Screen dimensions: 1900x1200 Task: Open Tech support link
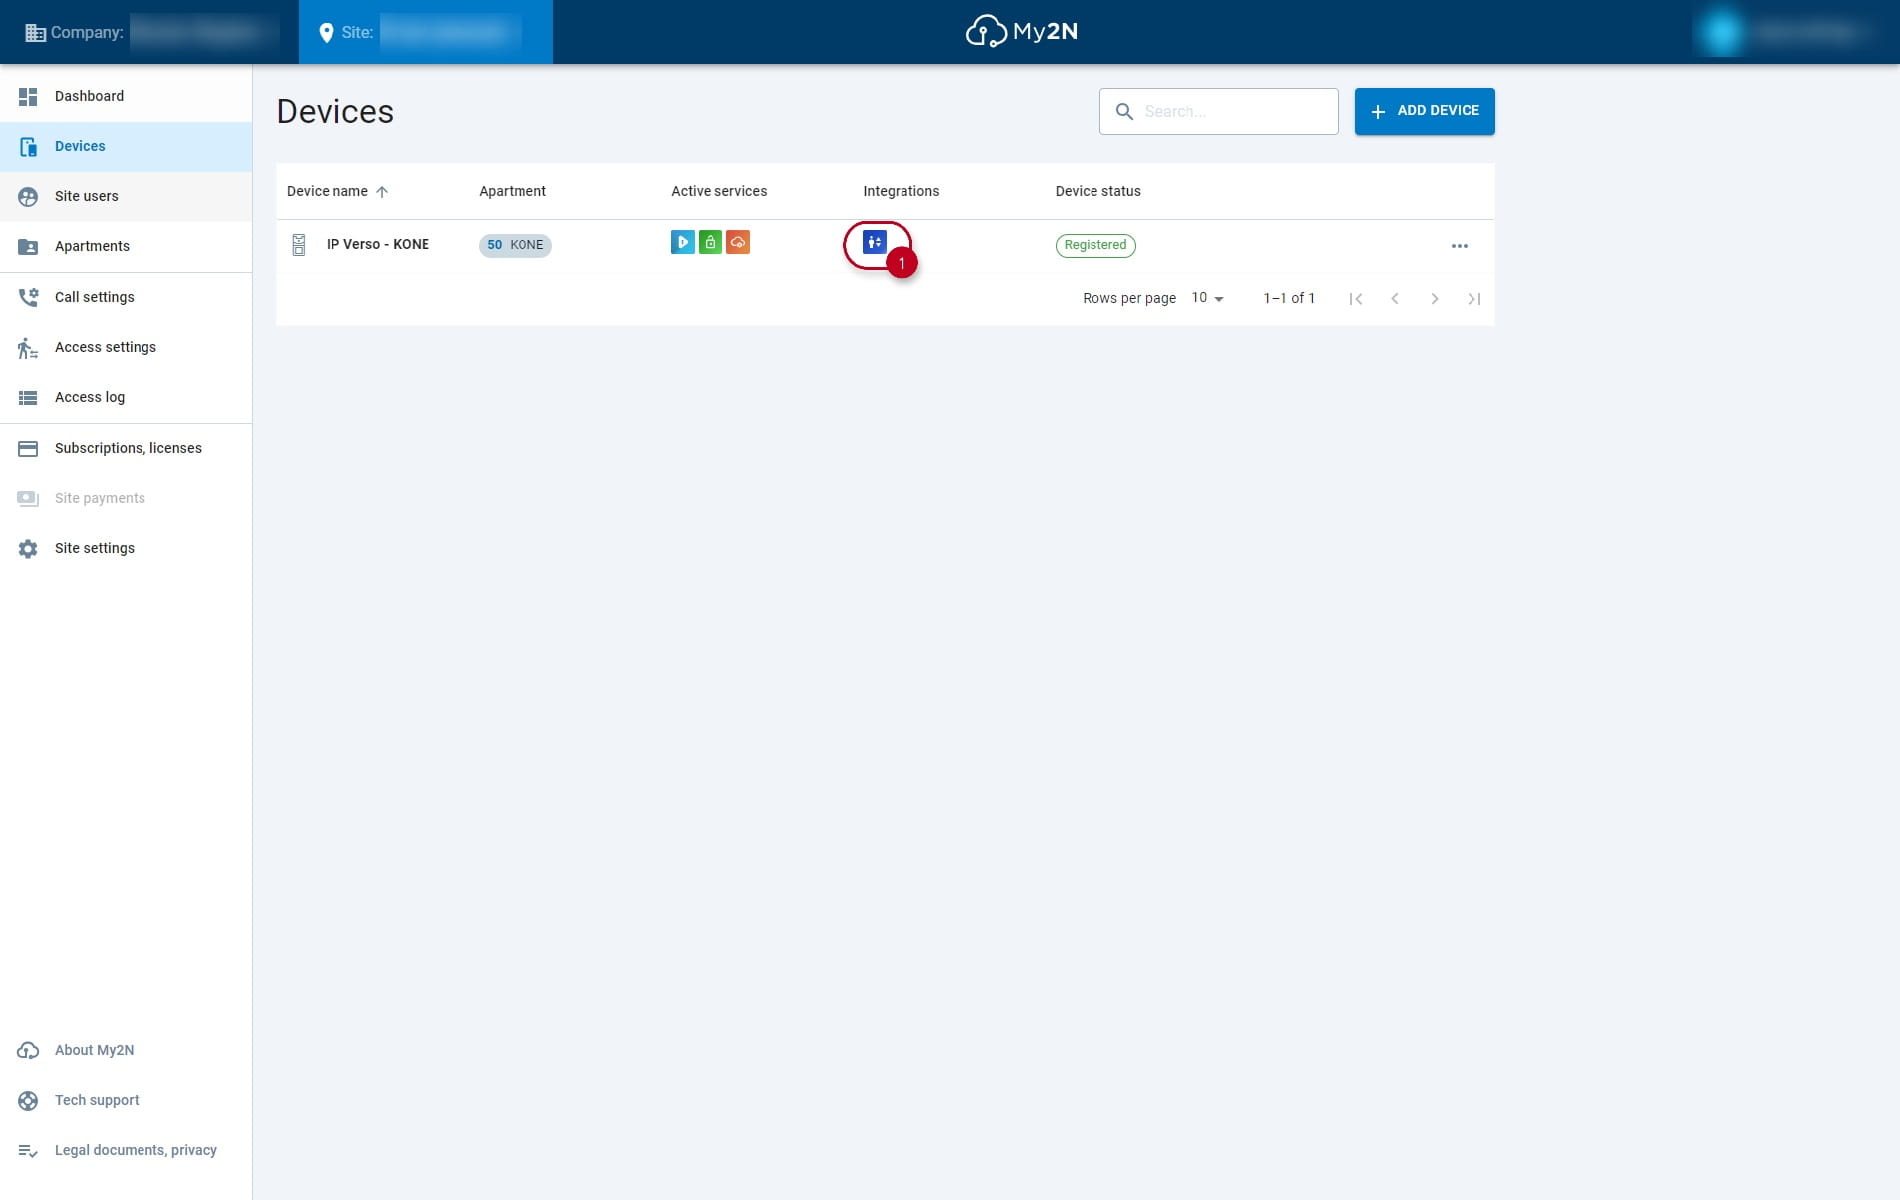coord(126,1100)
